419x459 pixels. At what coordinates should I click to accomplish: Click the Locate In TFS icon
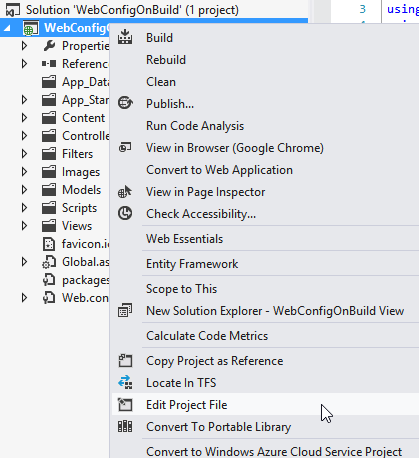(125, 382)
